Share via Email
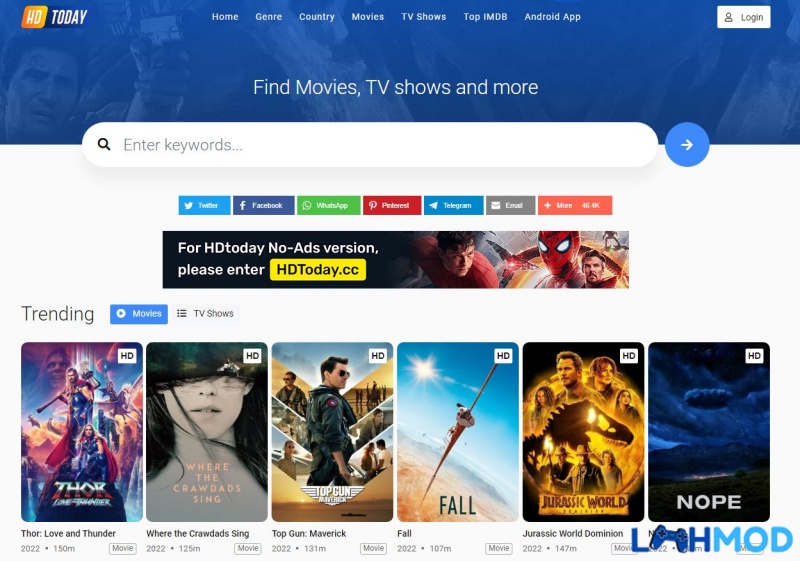800x561 pixels. coord(510,205)
